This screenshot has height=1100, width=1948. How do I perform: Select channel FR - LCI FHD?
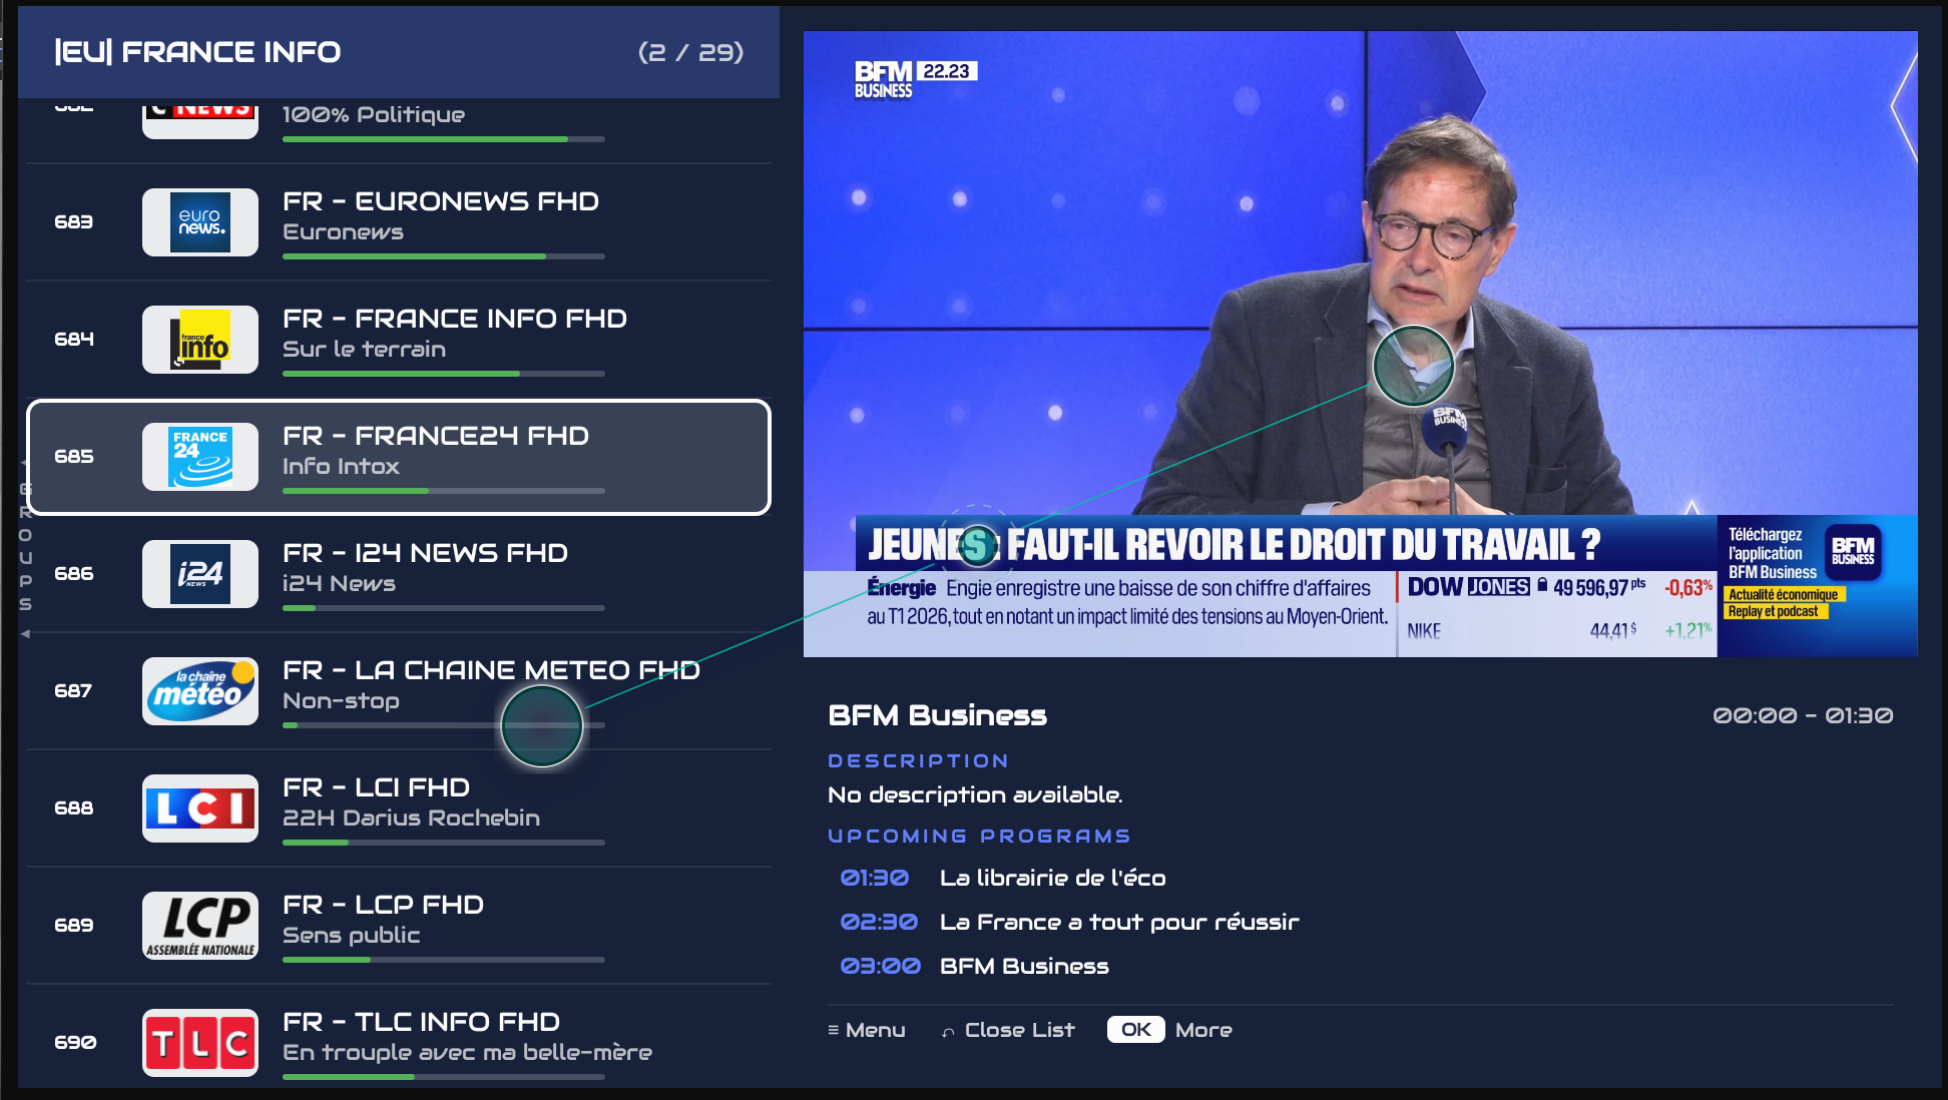[398, 808]
